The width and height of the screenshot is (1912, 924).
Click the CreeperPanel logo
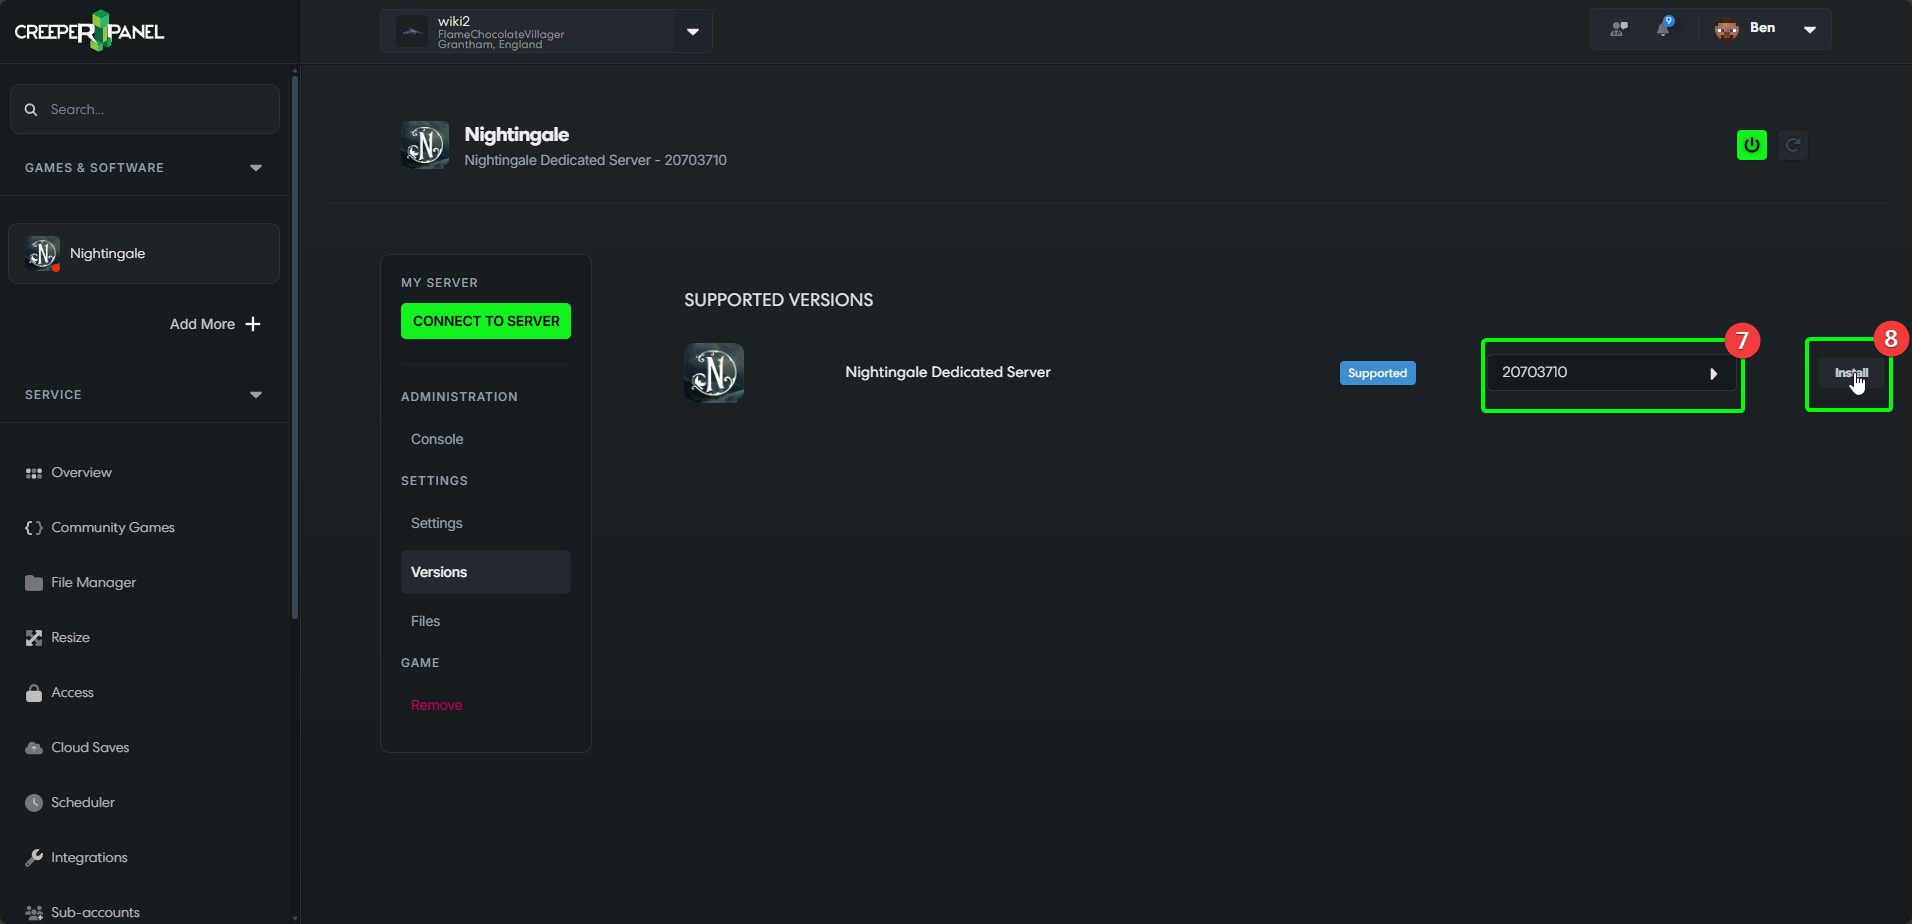[x=89, y=31]
